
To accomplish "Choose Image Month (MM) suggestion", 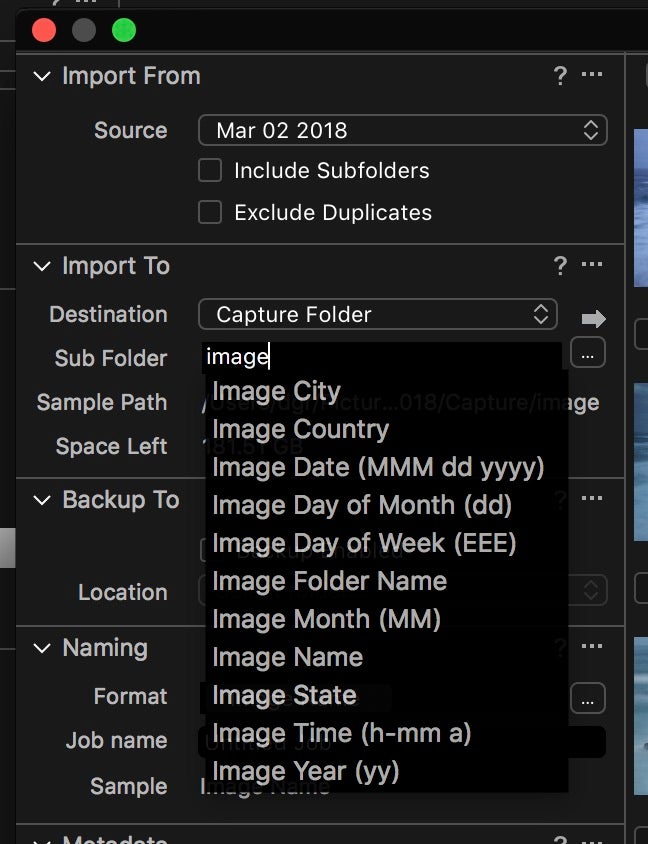I will click(386, 619).
